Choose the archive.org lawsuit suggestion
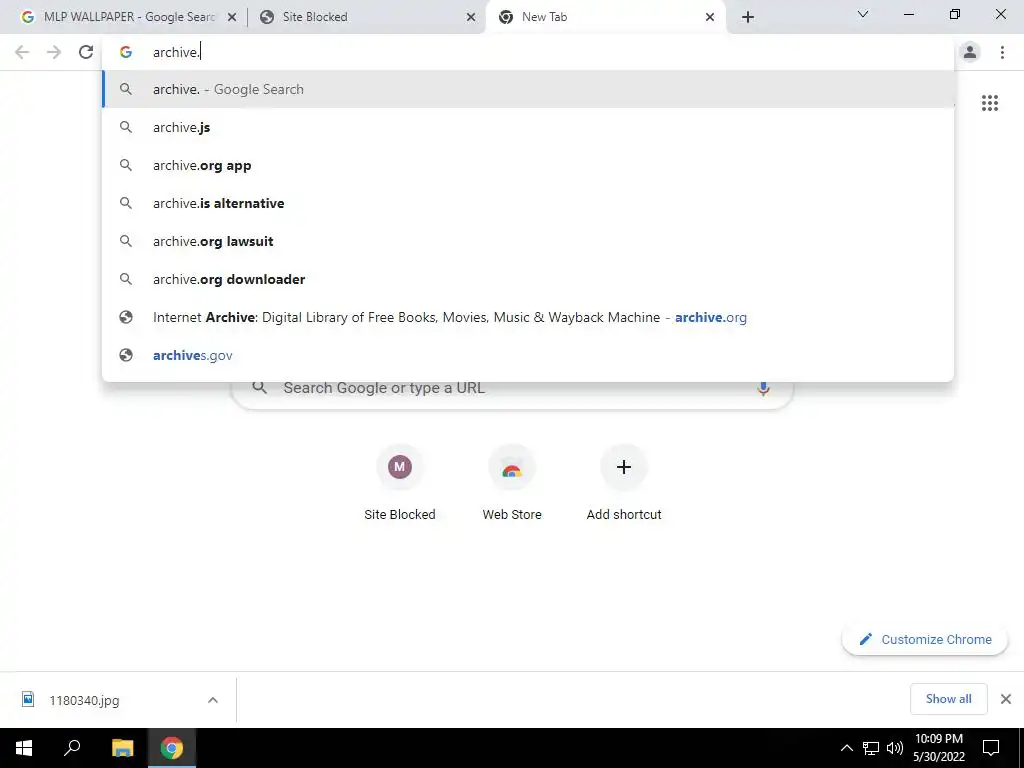The image size is (1024, 768). point(528,241)
